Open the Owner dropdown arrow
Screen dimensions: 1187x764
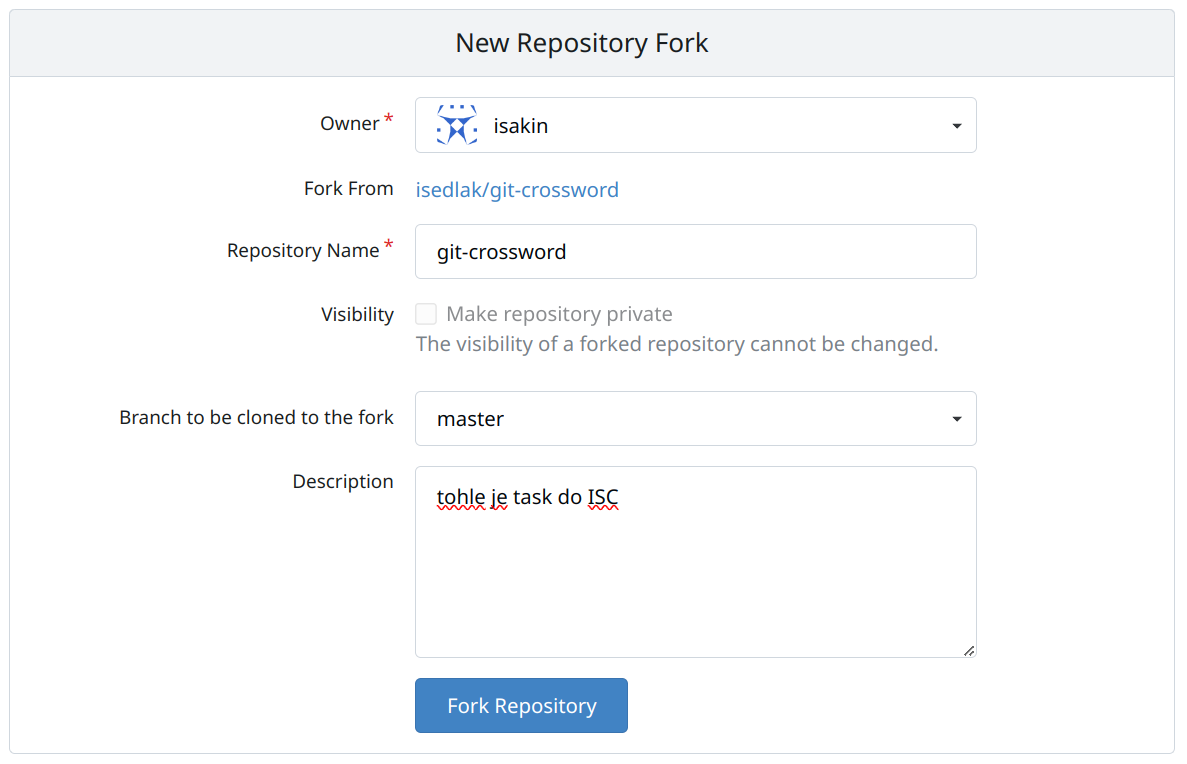[957, 126]
